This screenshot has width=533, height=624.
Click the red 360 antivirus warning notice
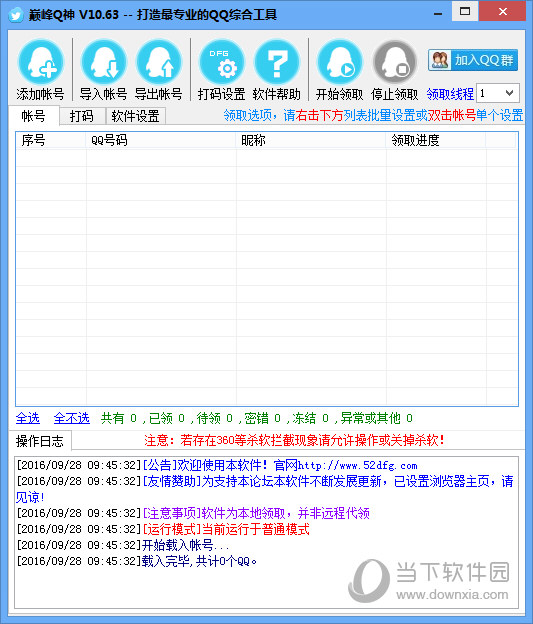pyautogui.click(x=295, y=440)
